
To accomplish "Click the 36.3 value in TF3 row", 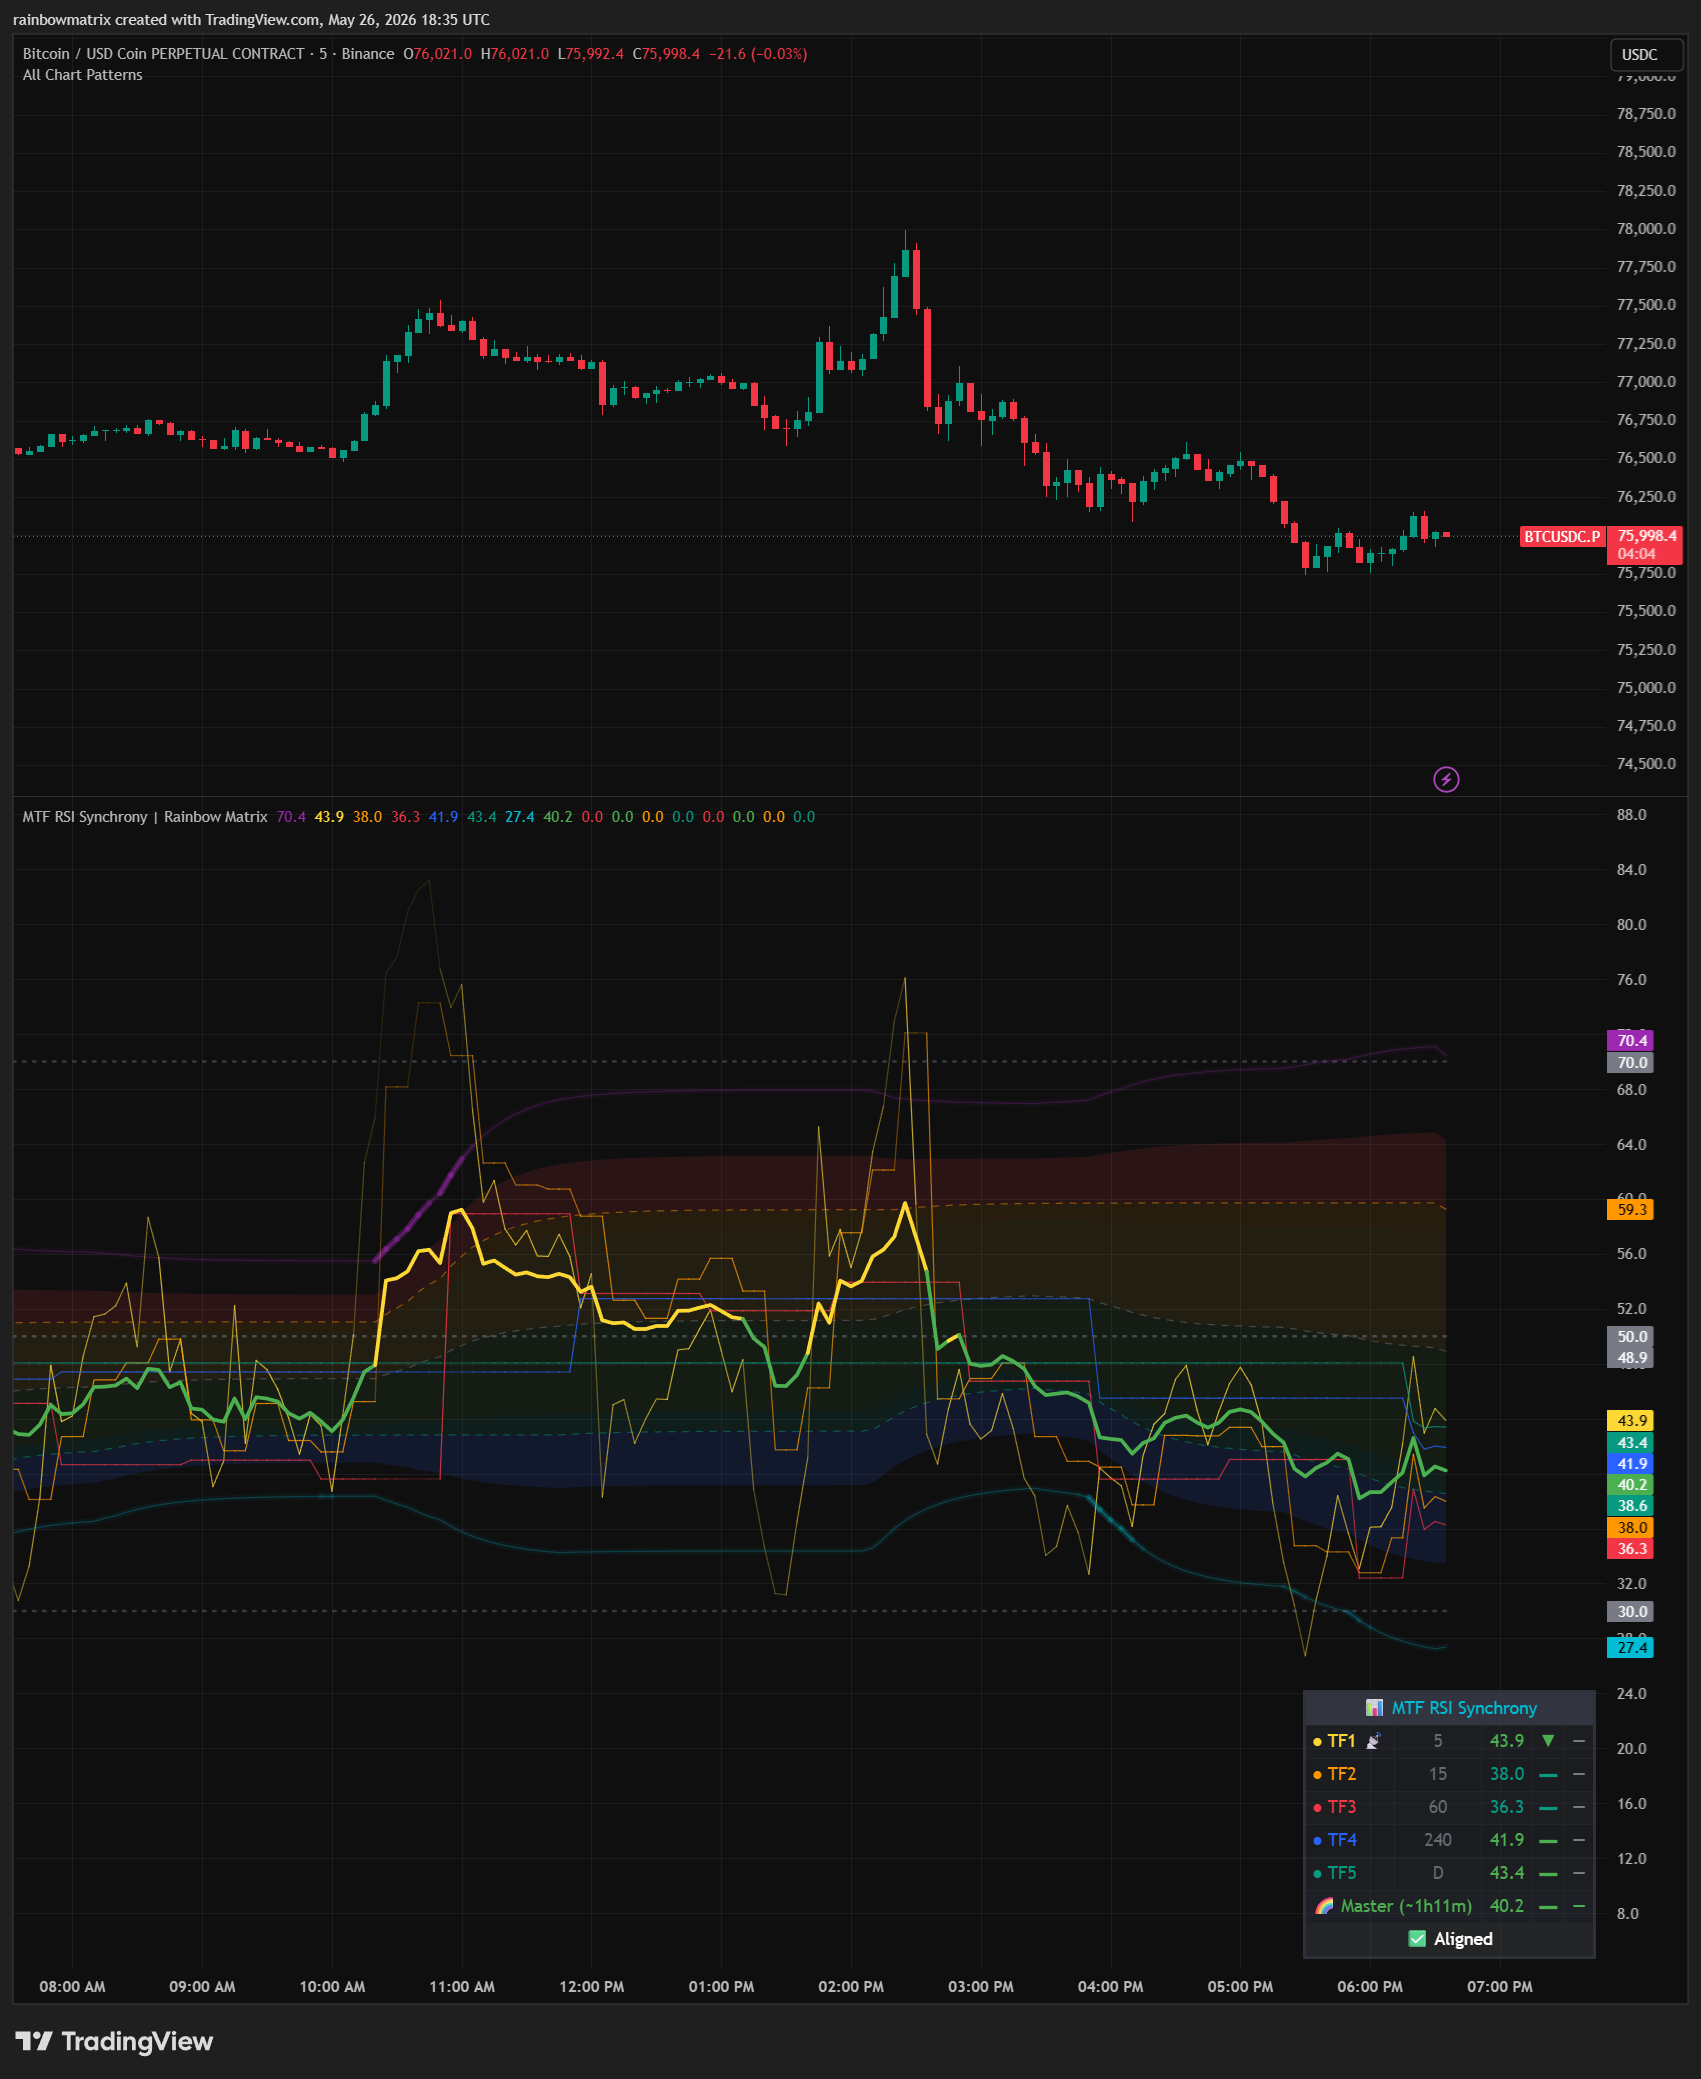I will pyautogui.click(x=1507, y=1807).
